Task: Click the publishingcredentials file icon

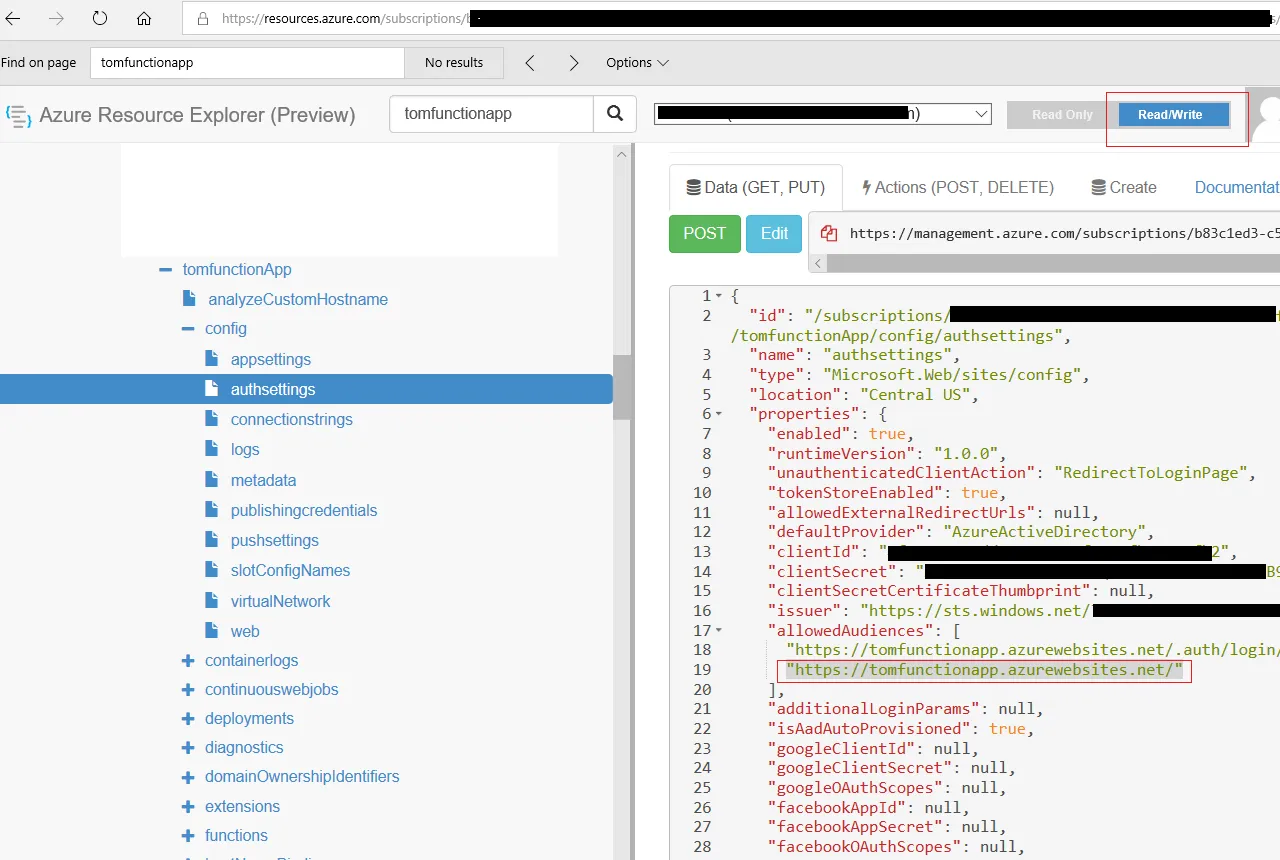Action: [211, 509]
